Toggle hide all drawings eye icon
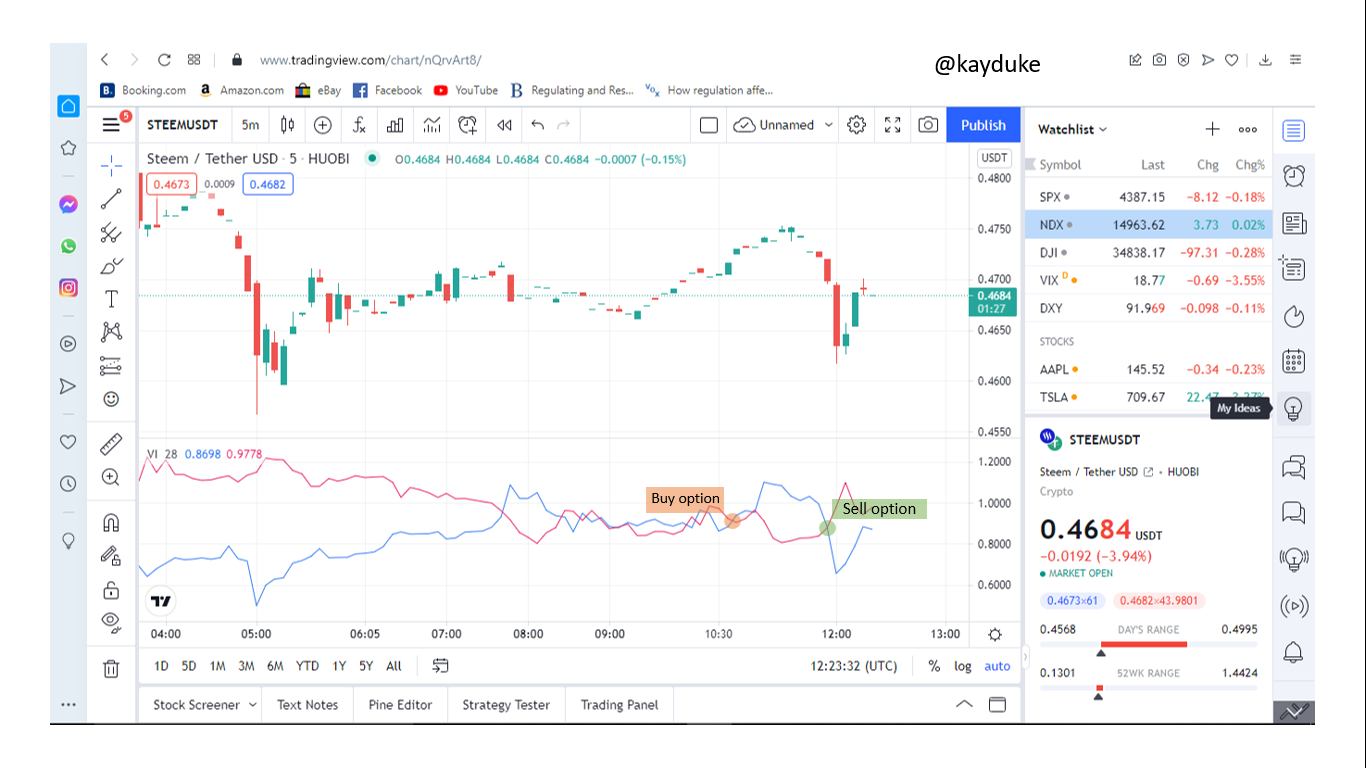1366x768 pixels. [x=111, y=621]
